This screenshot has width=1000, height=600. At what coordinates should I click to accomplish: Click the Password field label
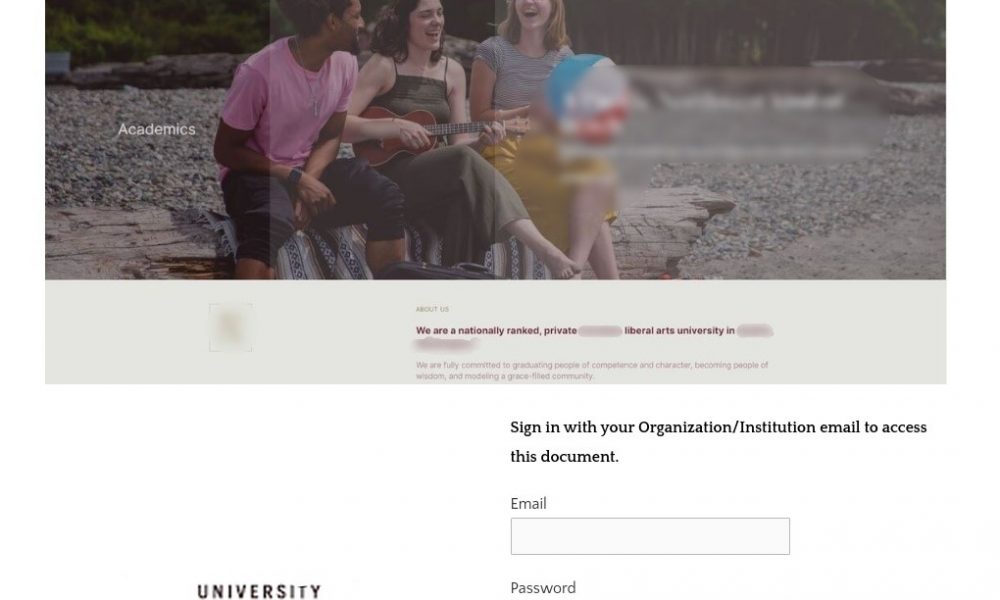click(x=543, y=587)
